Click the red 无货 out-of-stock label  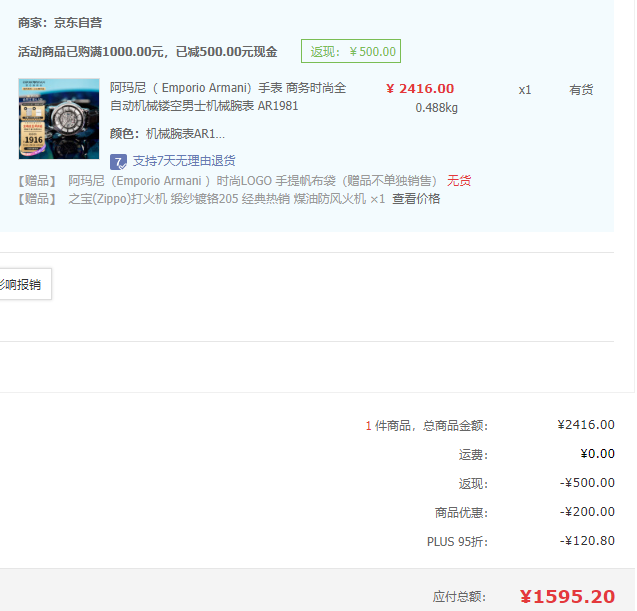[459, 180]
